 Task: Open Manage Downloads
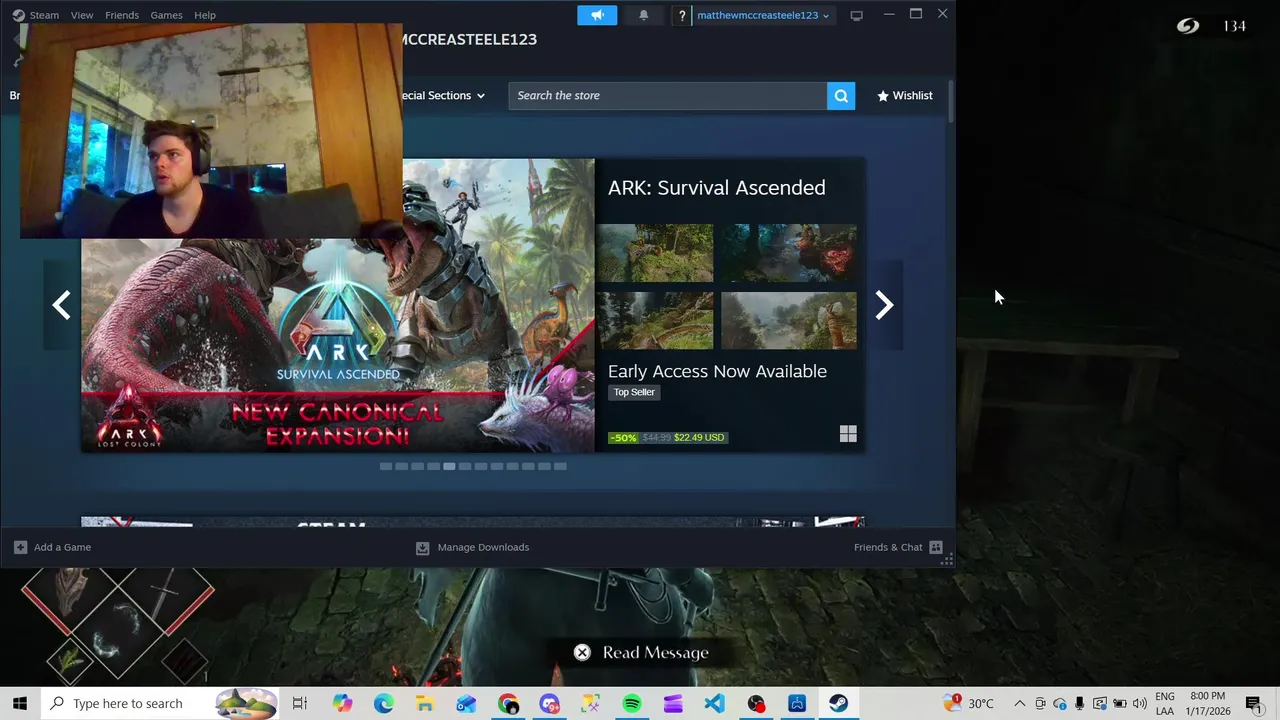[472, 547]
